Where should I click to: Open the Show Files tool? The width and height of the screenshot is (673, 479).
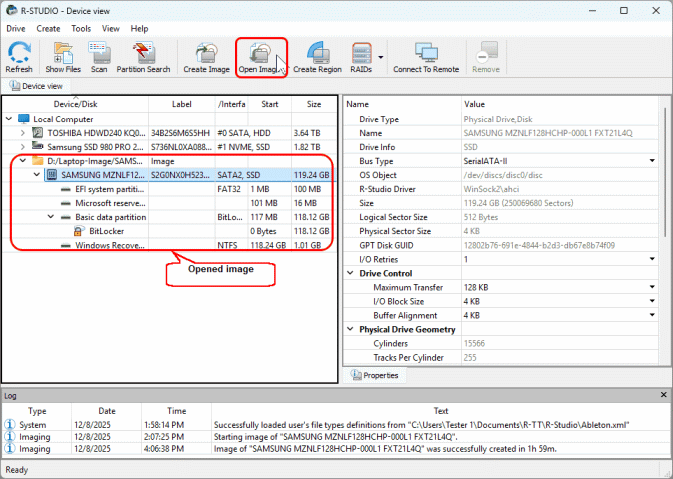point(63,57)
